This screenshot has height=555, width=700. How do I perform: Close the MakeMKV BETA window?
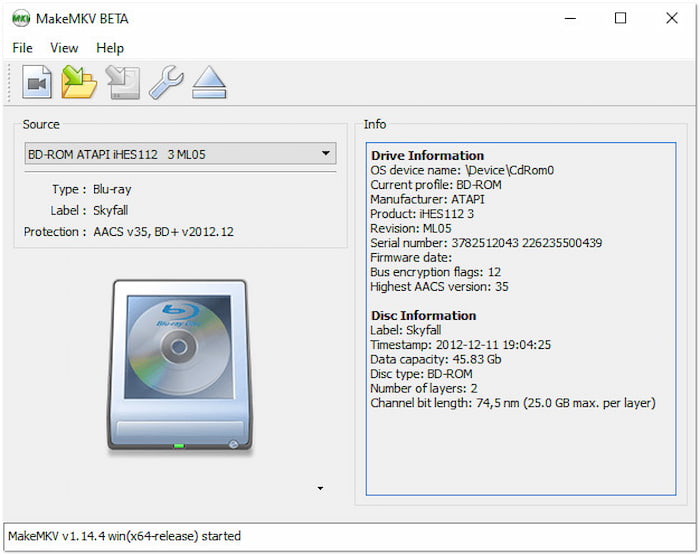click(x=672, y=18)
